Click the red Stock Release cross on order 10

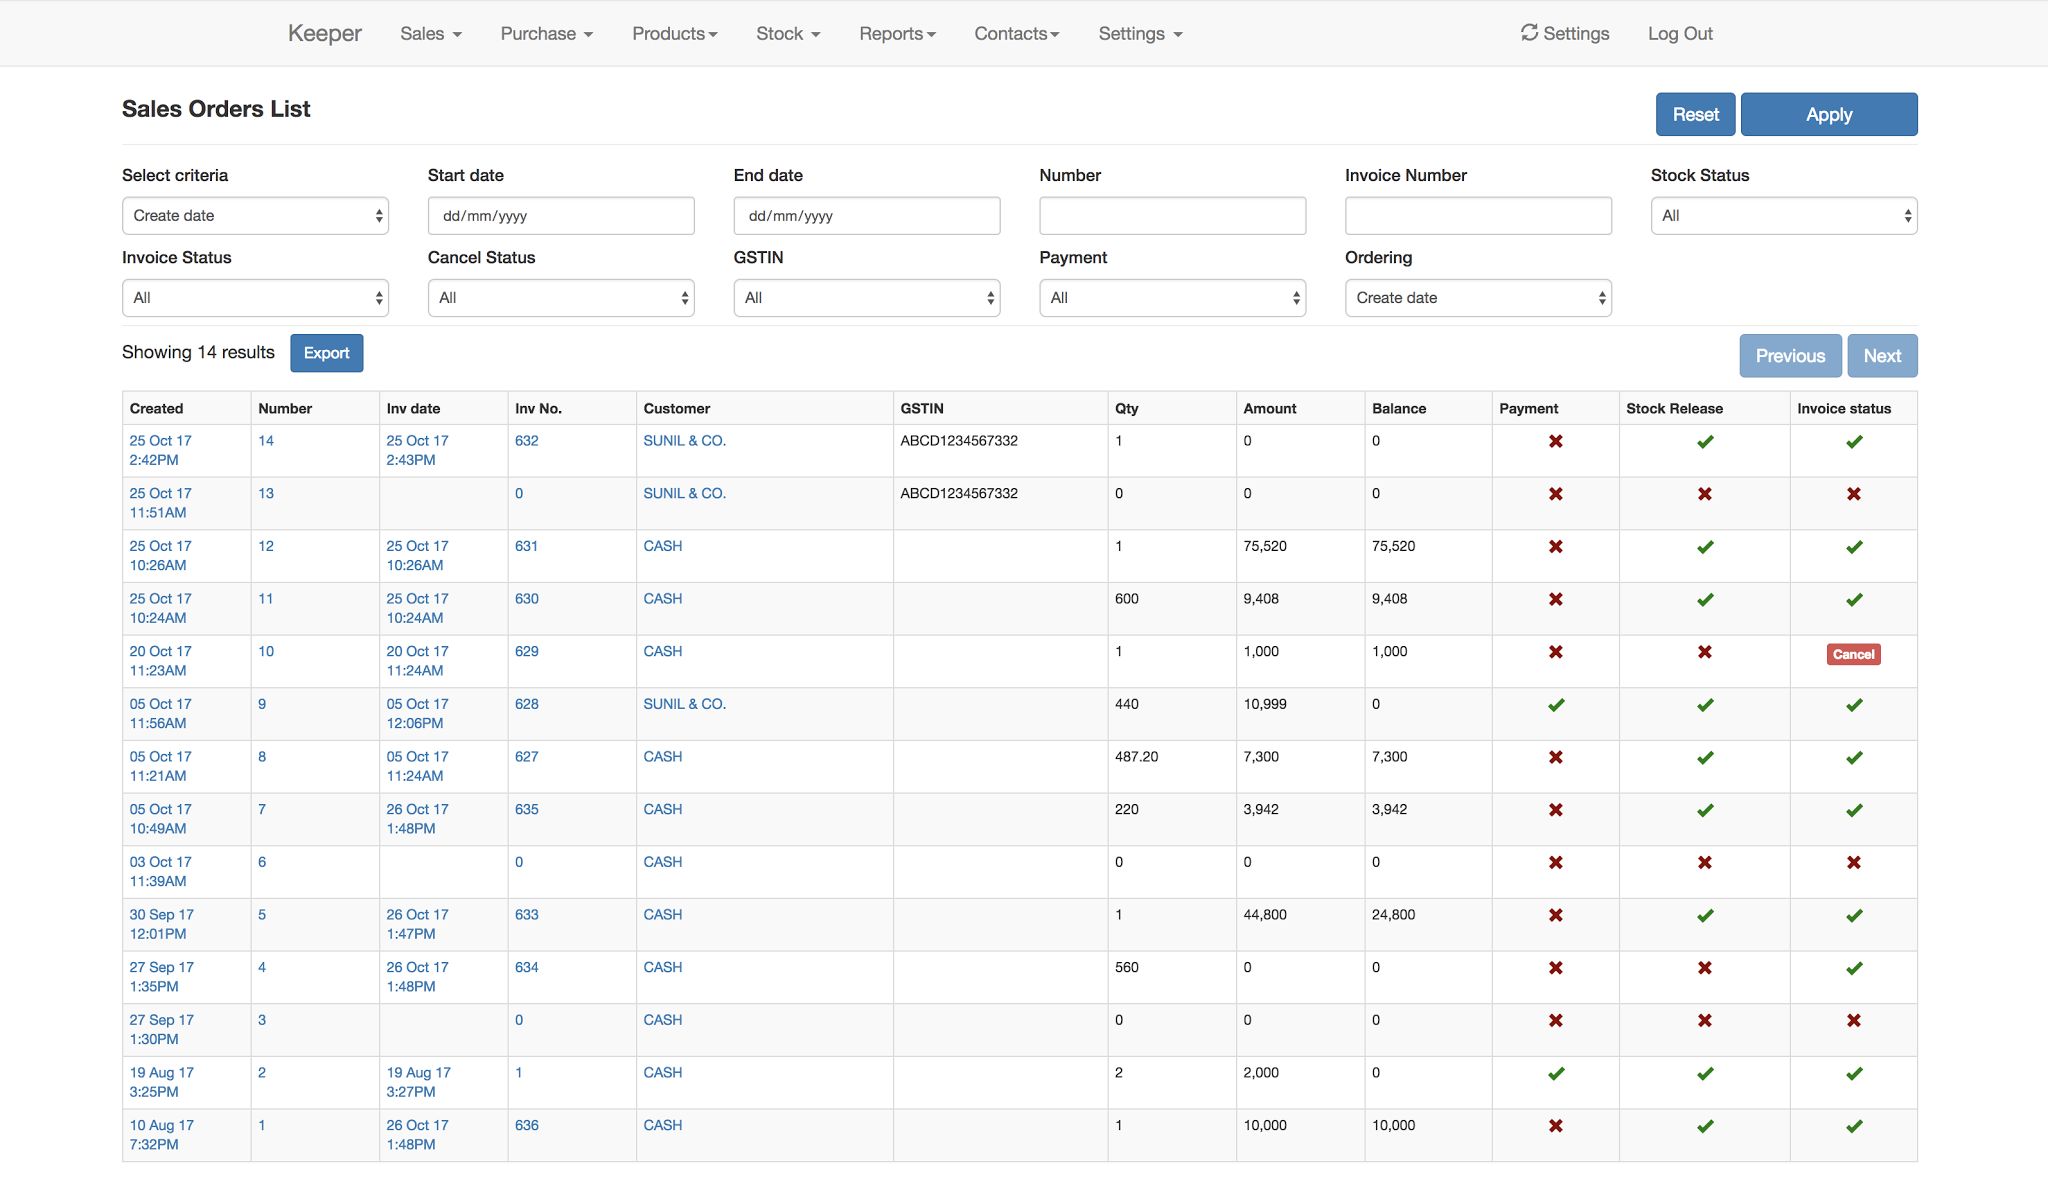click(1705, 652)
